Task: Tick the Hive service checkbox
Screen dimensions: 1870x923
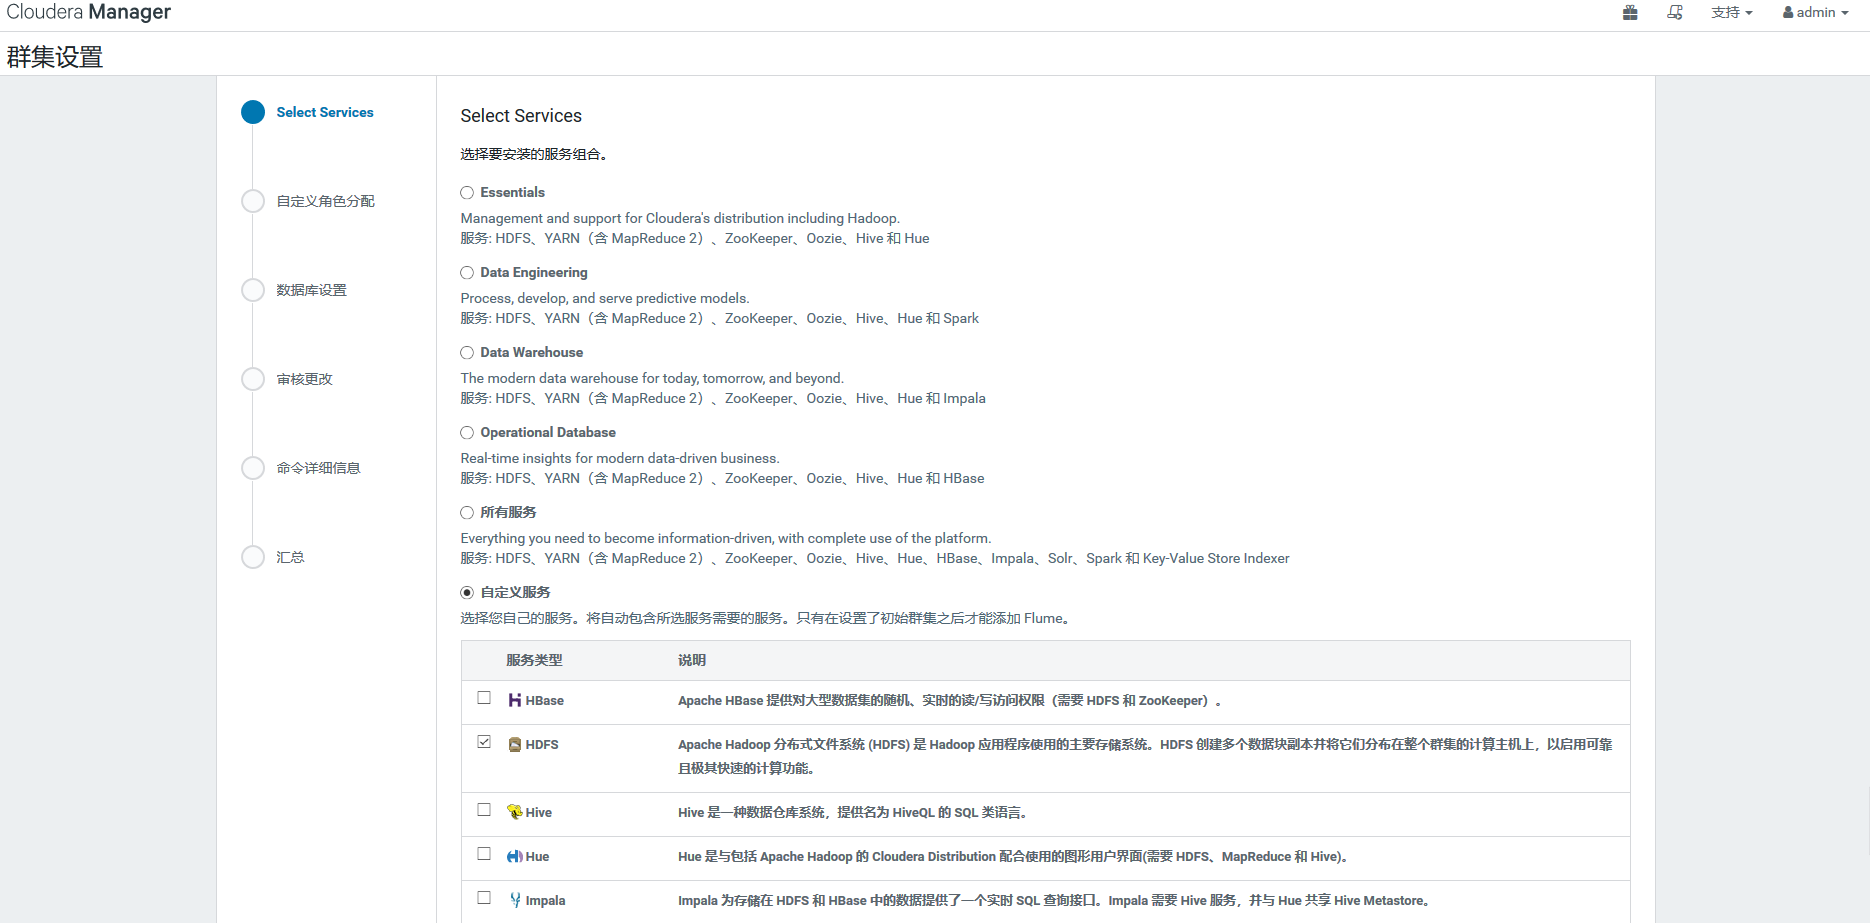Action: coord(484,810)
